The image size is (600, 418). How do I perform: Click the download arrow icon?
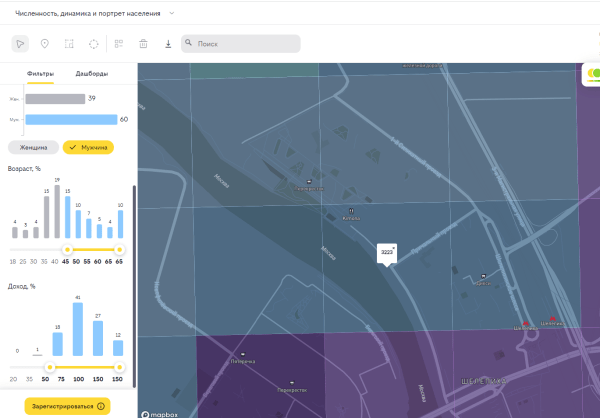pyautogui.click(x=168, y=44)
